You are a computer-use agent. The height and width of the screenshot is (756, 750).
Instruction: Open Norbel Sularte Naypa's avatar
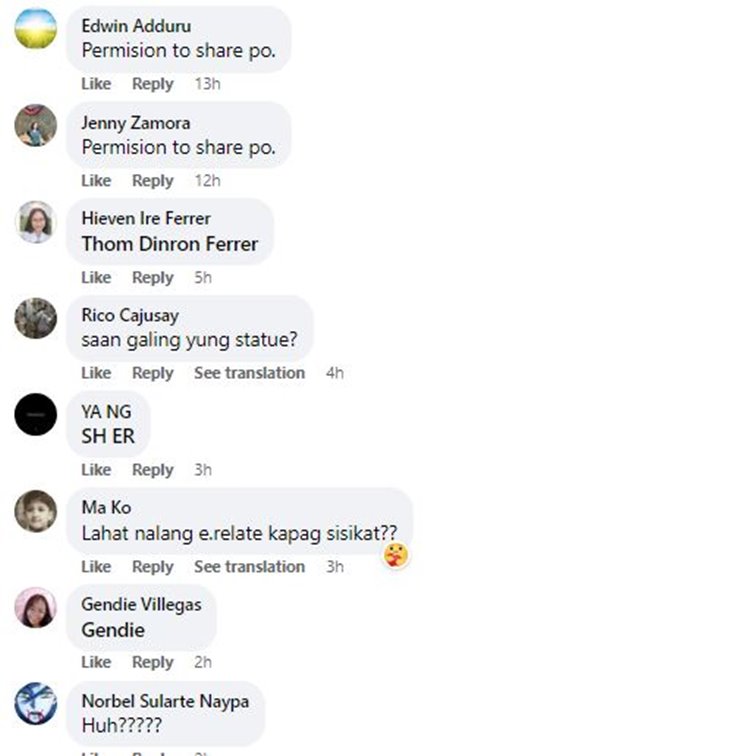click(36, 703)
